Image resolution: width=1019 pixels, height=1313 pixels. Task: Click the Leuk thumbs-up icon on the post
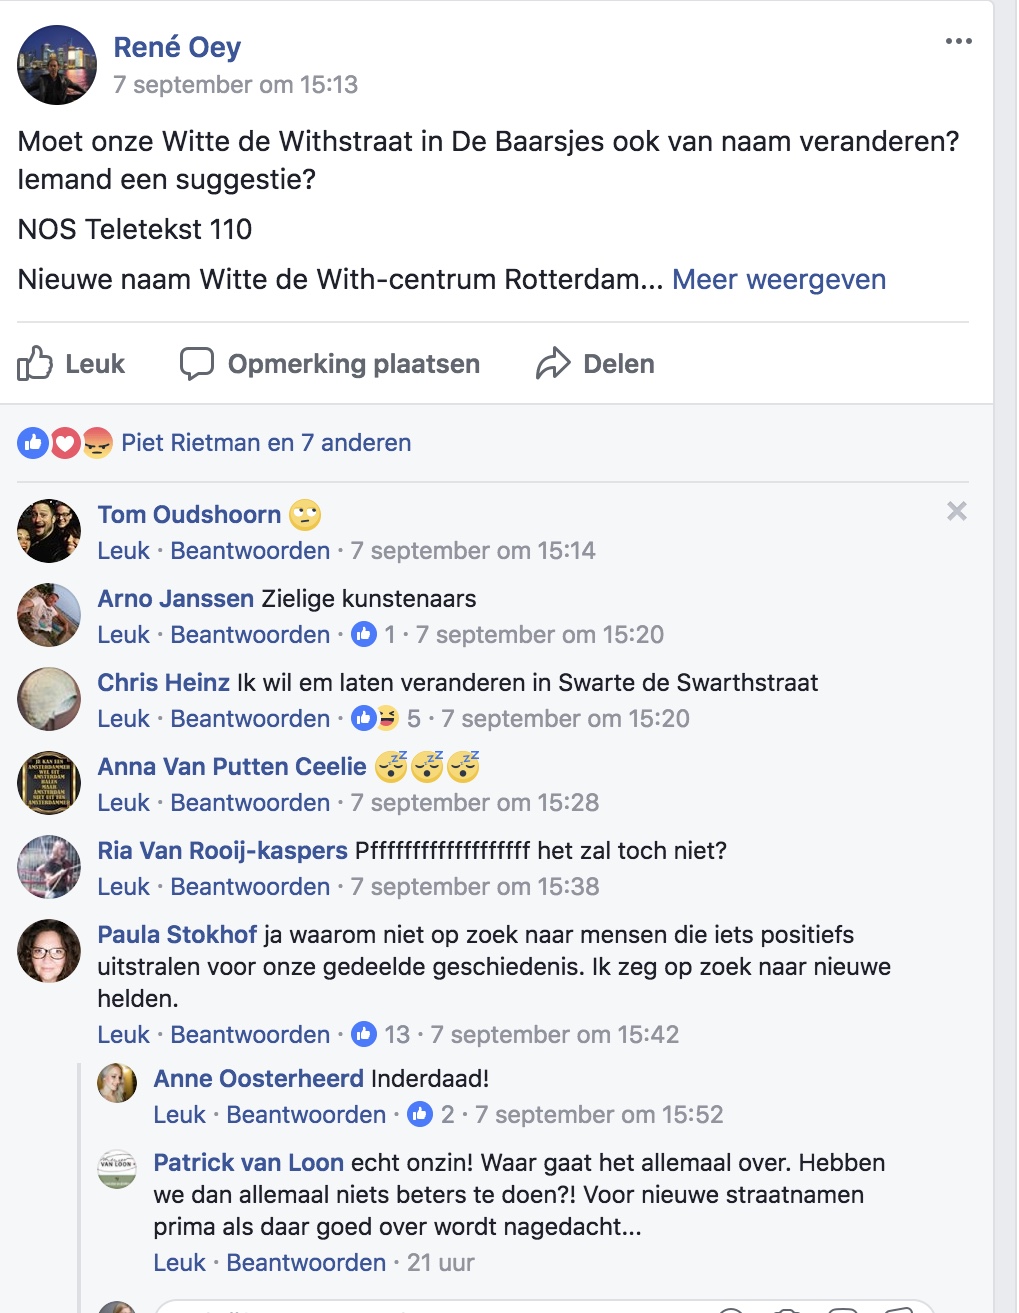tap(35, 364)
